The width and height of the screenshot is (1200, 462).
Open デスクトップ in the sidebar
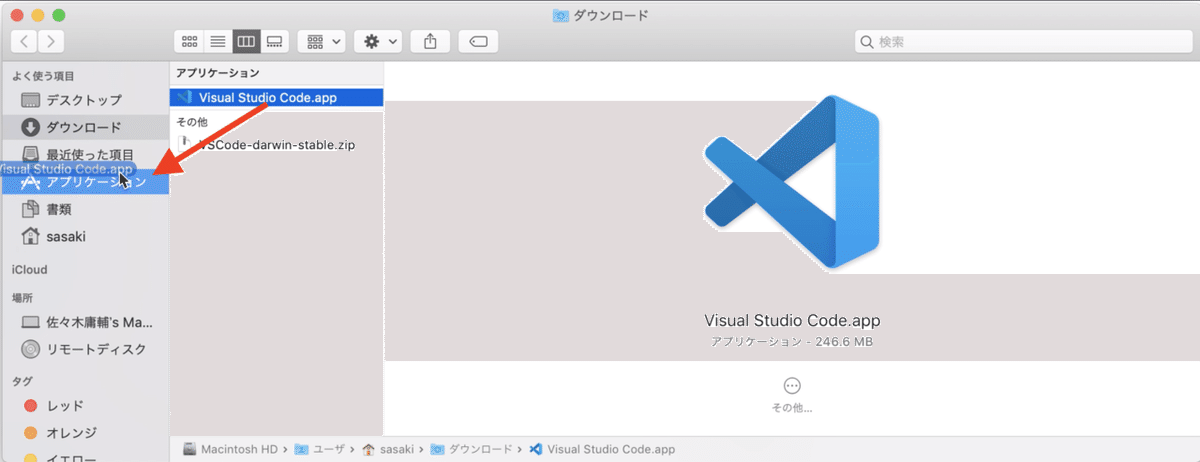pyautogui.click(x=84, y=100)
